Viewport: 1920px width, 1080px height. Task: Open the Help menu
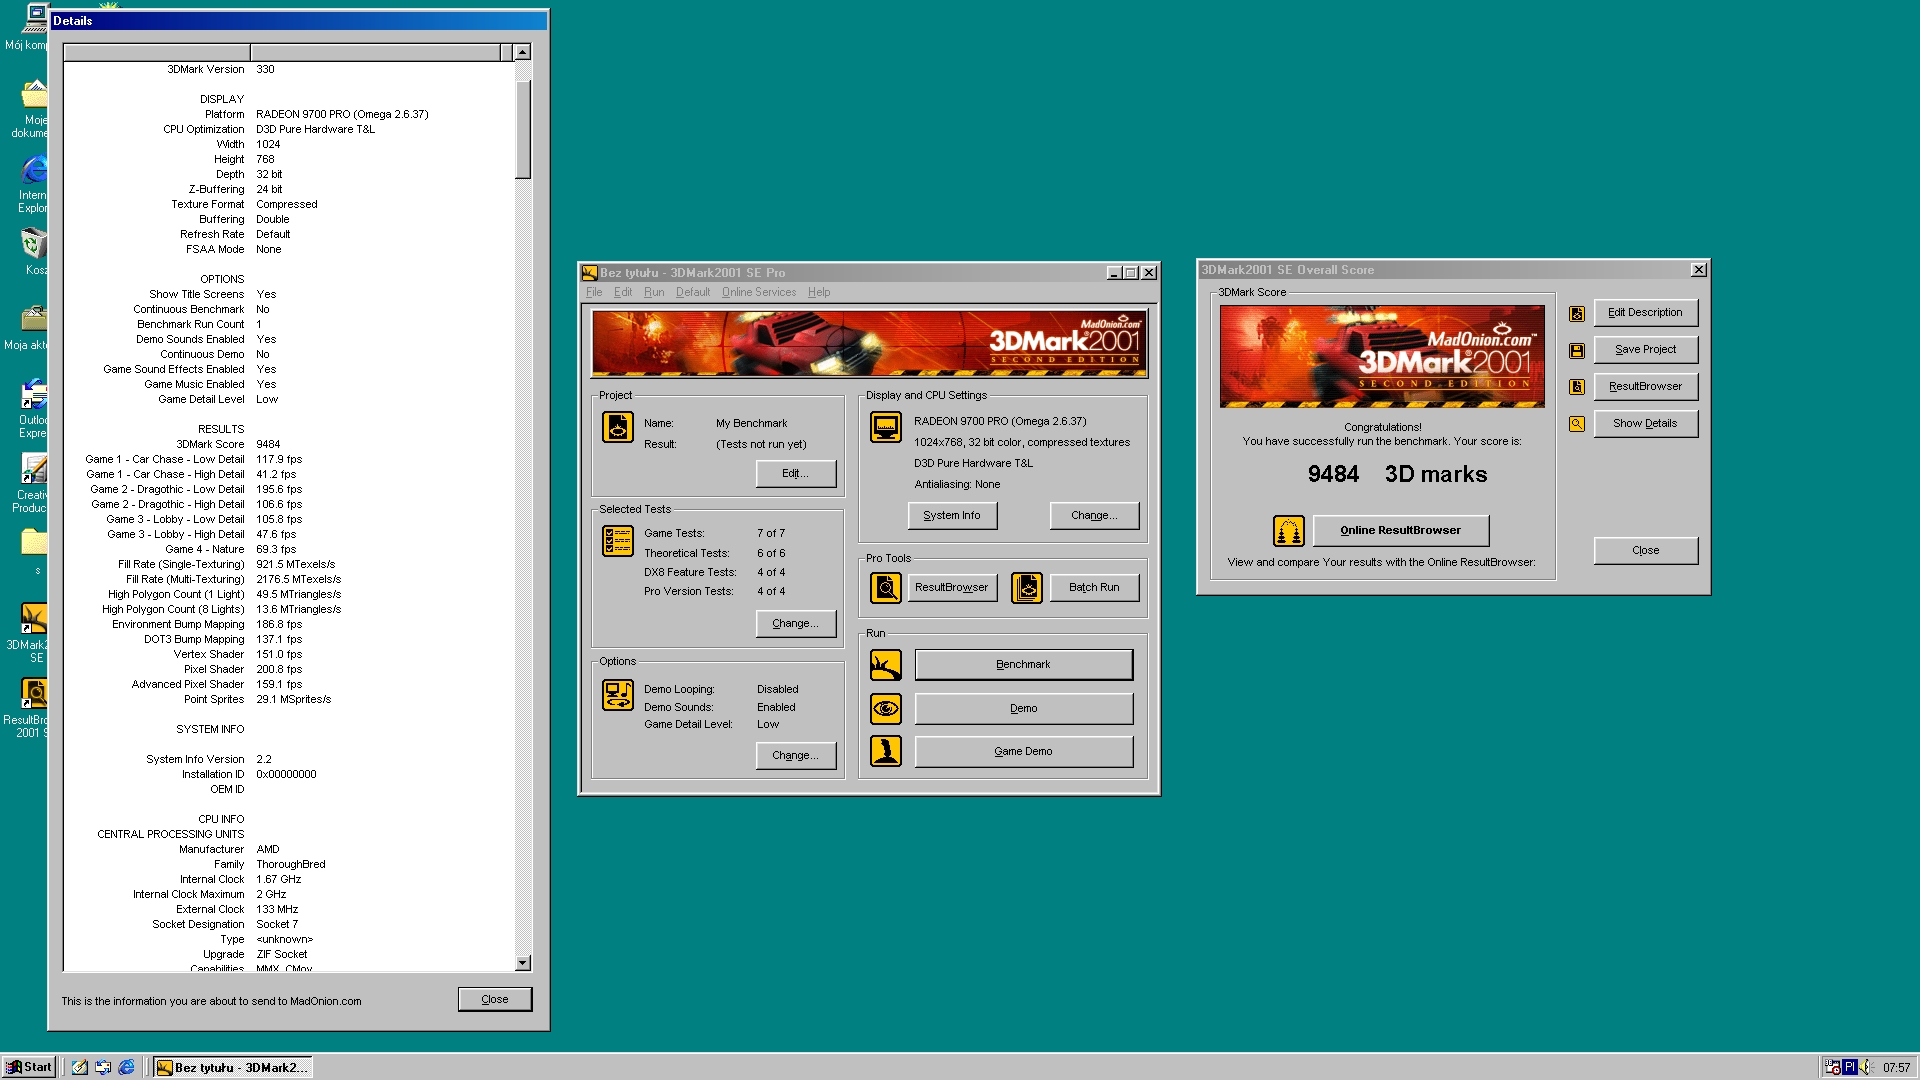(819, 292)
